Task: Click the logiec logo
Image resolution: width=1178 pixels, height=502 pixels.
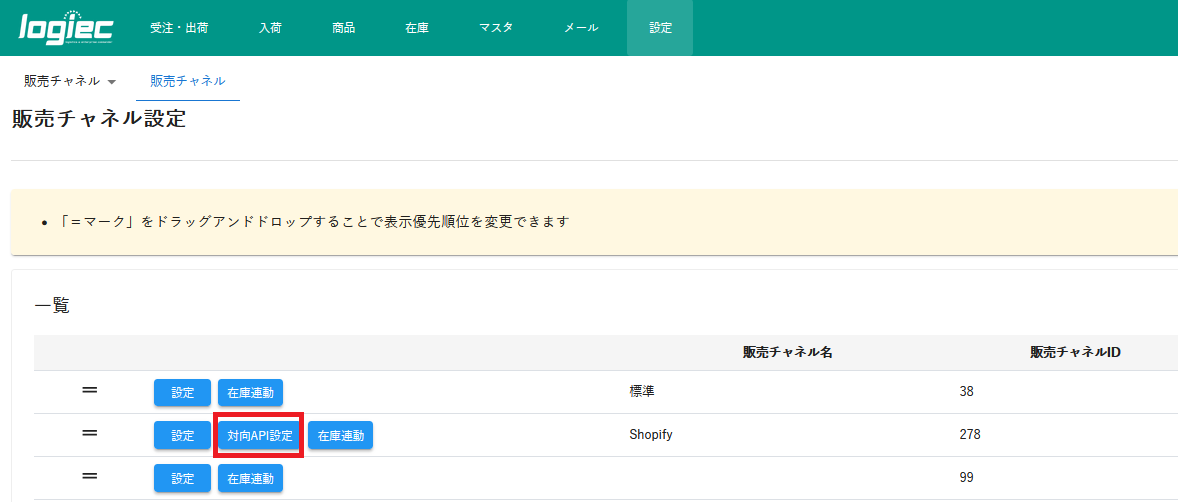Action: (x=66, y=28)
